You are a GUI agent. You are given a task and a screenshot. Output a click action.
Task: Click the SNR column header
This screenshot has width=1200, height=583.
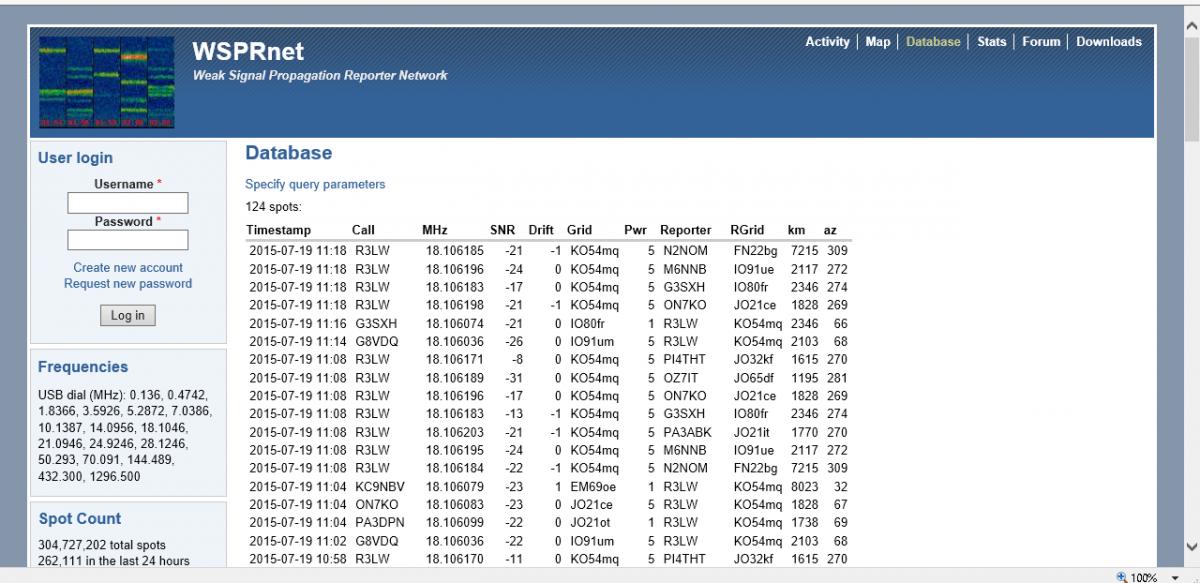502,230
